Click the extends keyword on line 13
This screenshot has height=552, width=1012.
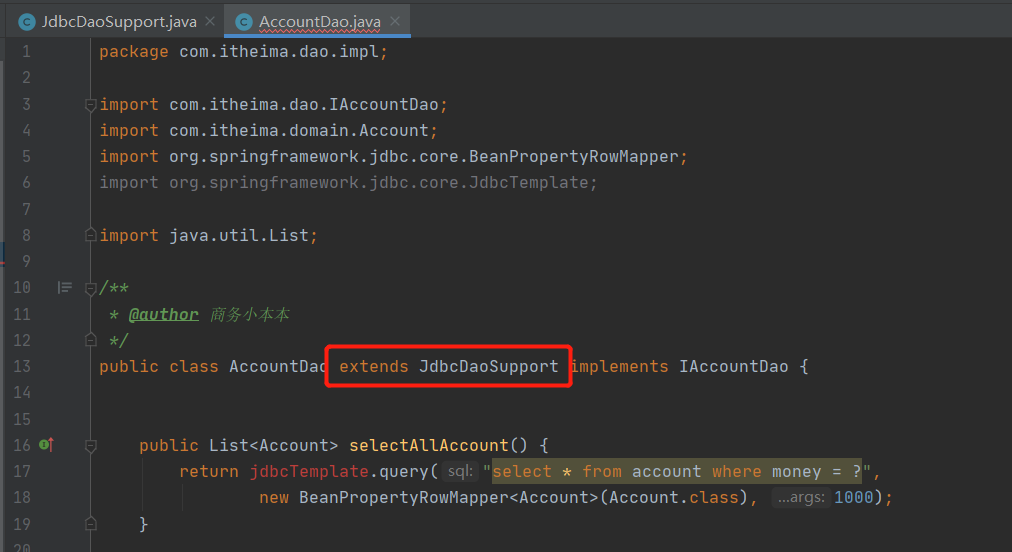(374, 367)
